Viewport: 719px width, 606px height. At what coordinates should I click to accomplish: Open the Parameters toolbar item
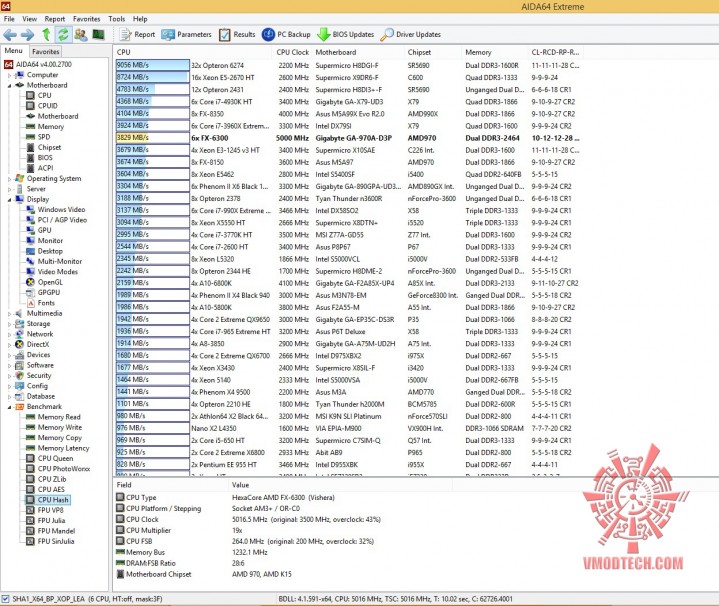(186, 34)
